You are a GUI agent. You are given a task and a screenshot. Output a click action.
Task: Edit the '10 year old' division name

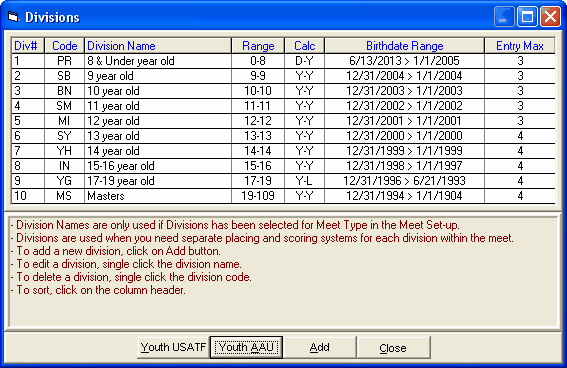pos(158,91)
